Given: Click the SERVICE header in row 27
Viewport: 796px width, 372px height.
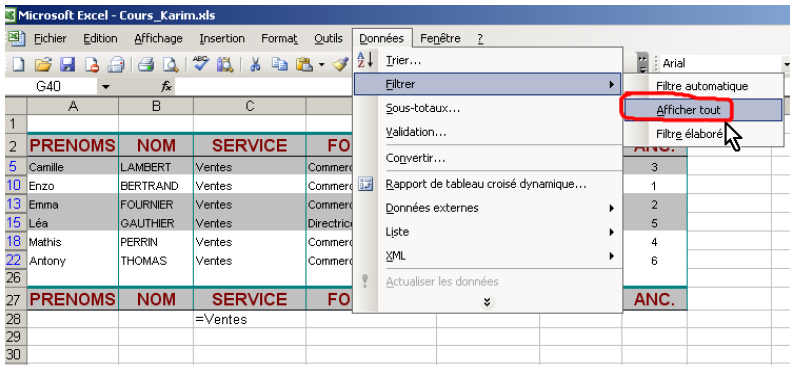Looking at the screenshot, I should tap(249, 299).
